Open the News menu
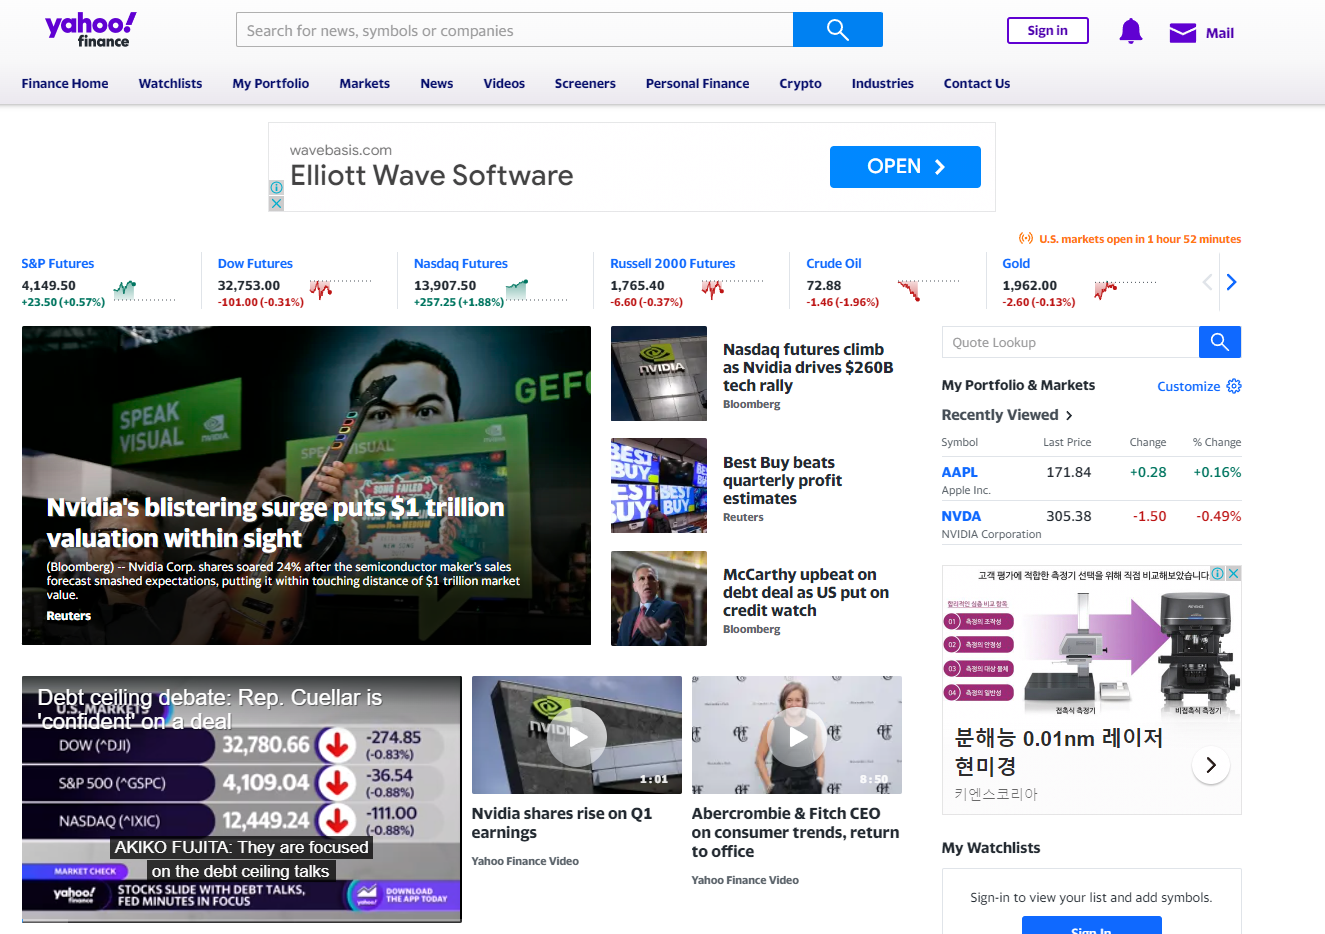The height and width of the screenshot is (934, 1325). pos(437,83)
